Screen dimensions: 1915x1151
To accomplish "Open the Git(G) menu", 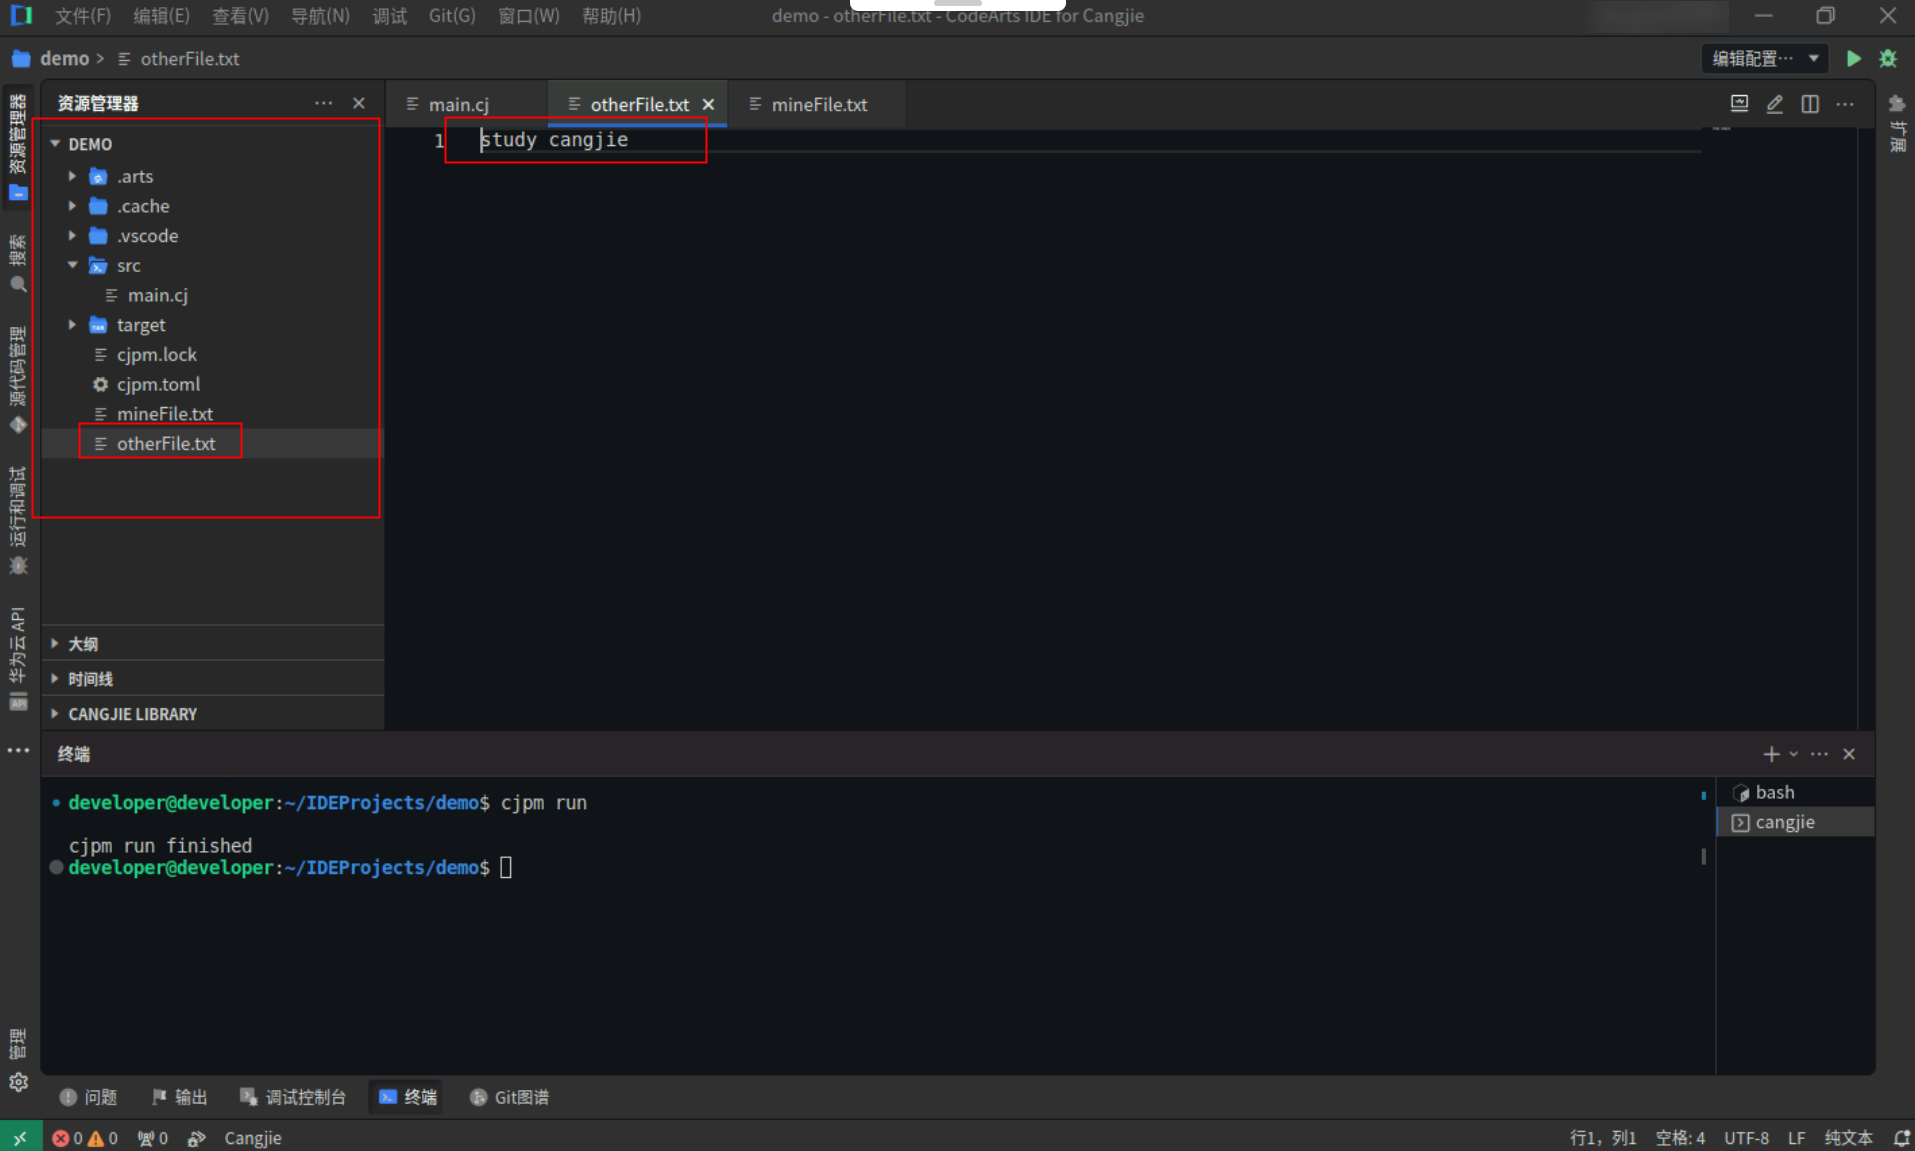I will 452,16.
